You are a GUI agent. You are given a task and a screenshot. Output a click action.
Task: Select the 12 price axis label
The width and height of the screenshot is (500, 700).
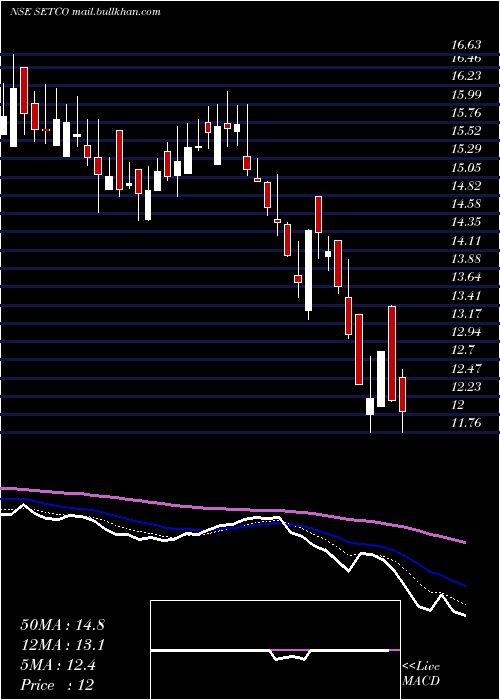pos(458,405)
